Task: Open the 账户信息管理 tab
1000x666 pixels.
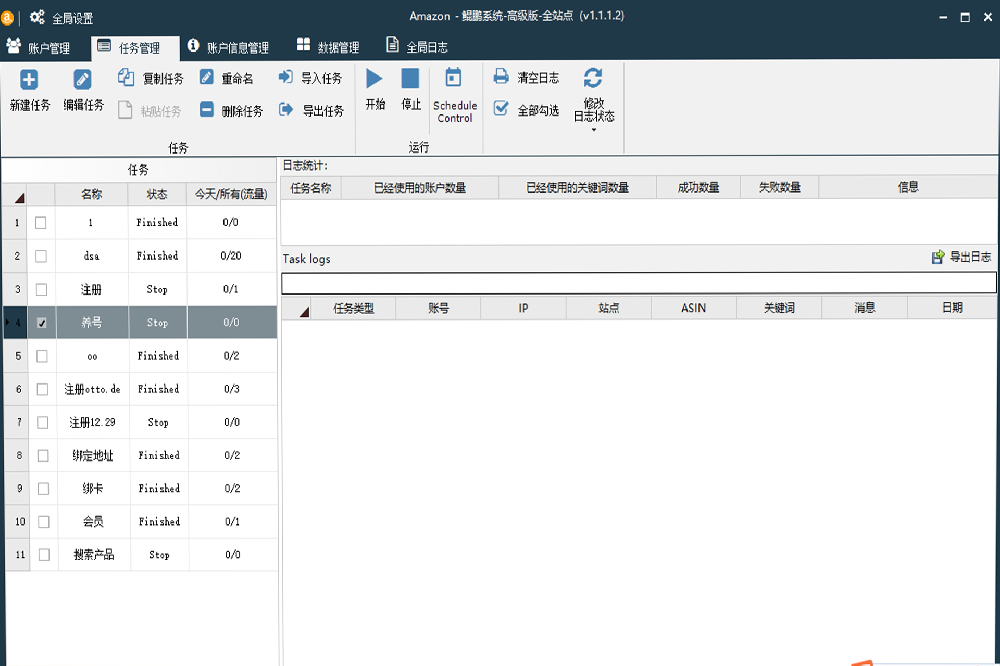Action: pyautogui.click(x=228, y=47)
